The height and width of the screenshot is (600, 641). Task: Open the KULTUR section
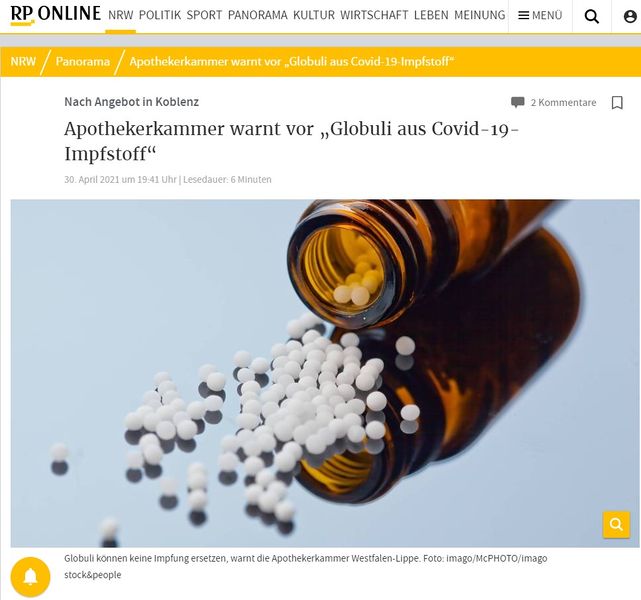click(314, 16)
